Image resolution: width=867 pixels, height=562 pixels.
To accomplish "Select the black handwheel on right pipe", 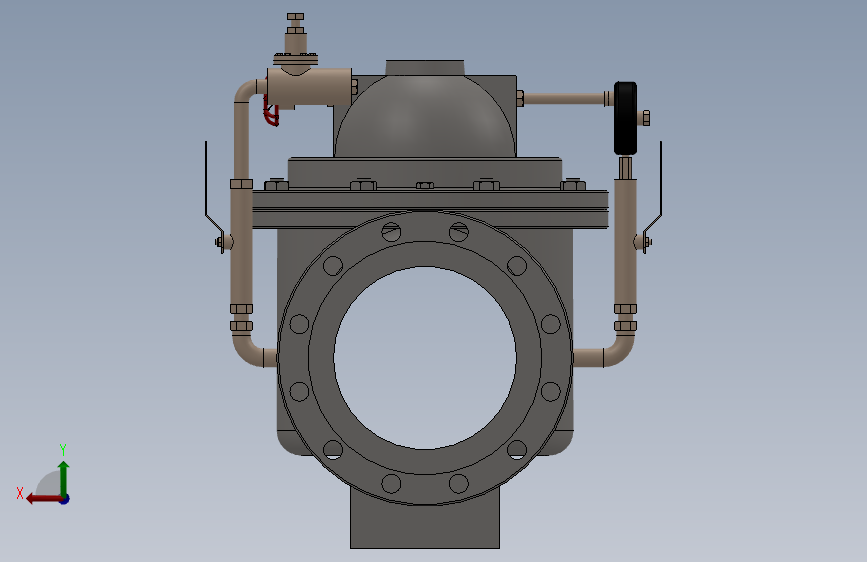I will click(x=625, y=118).
